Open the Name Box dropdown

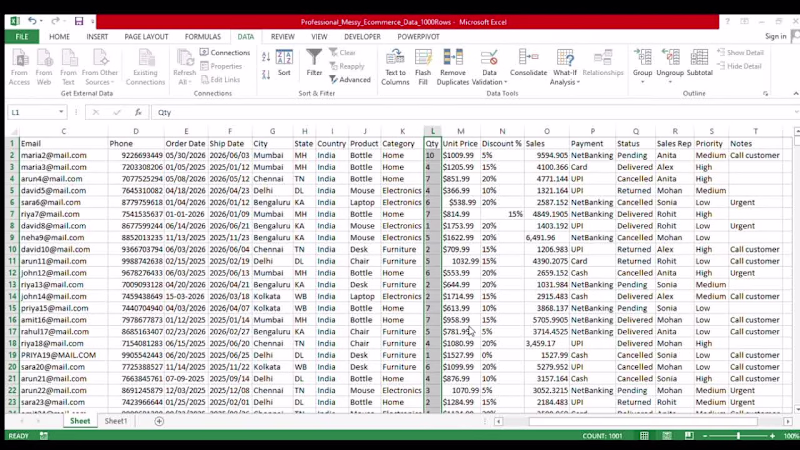coord(61,112)
